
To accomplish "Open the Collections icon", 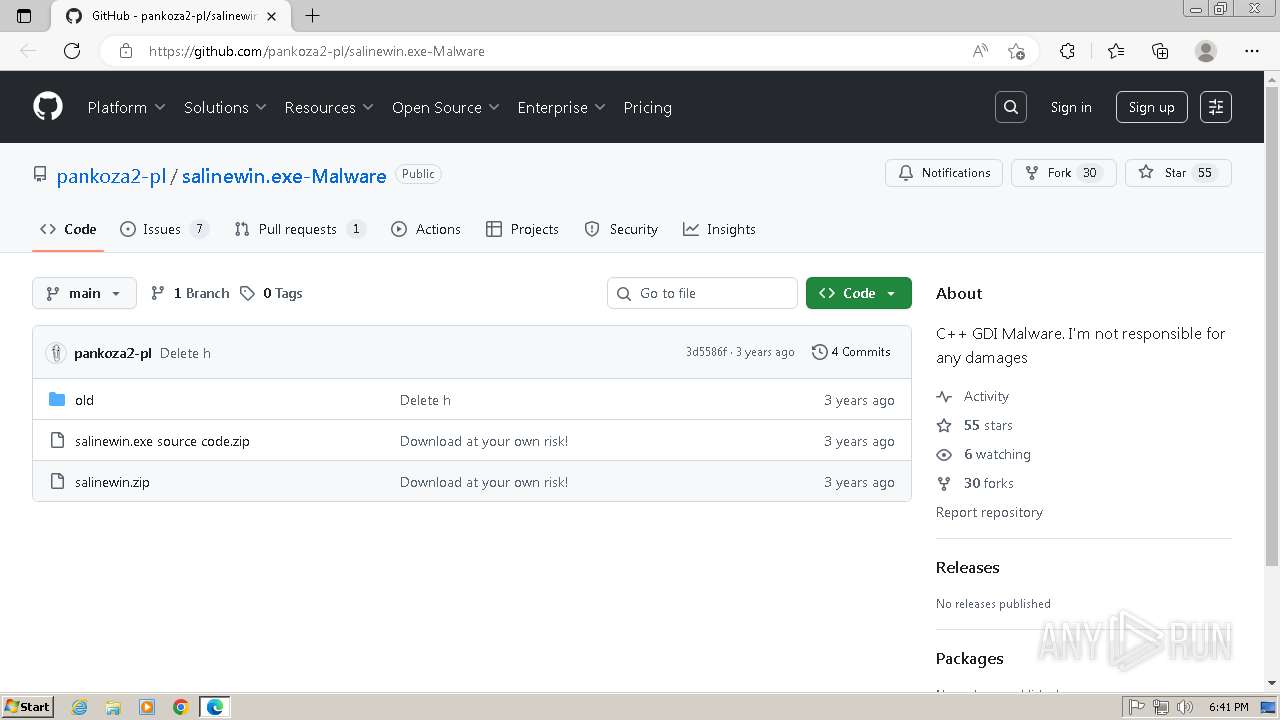I will coord(1160,51).
